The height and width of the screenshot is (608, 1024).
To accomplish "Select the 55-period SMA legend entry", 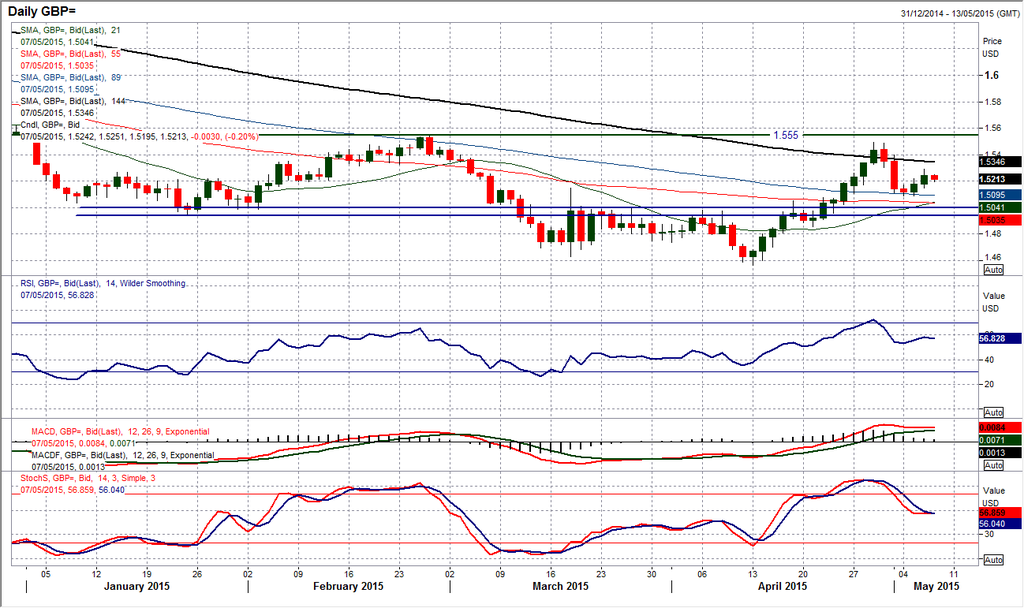I will (x=71, y=54).
